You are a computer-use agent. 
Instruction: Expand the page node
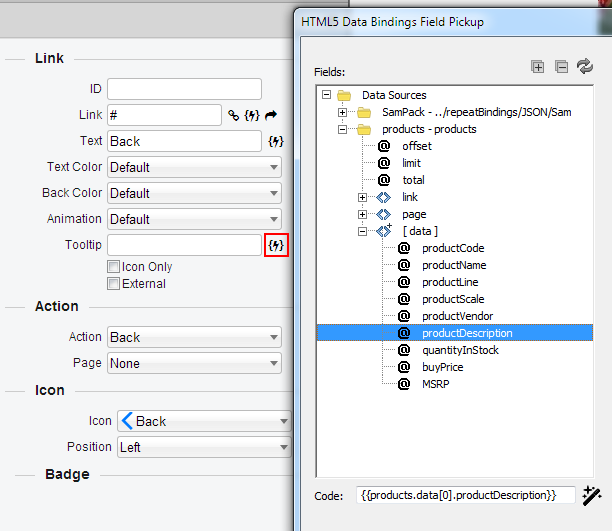pos(362,214)
